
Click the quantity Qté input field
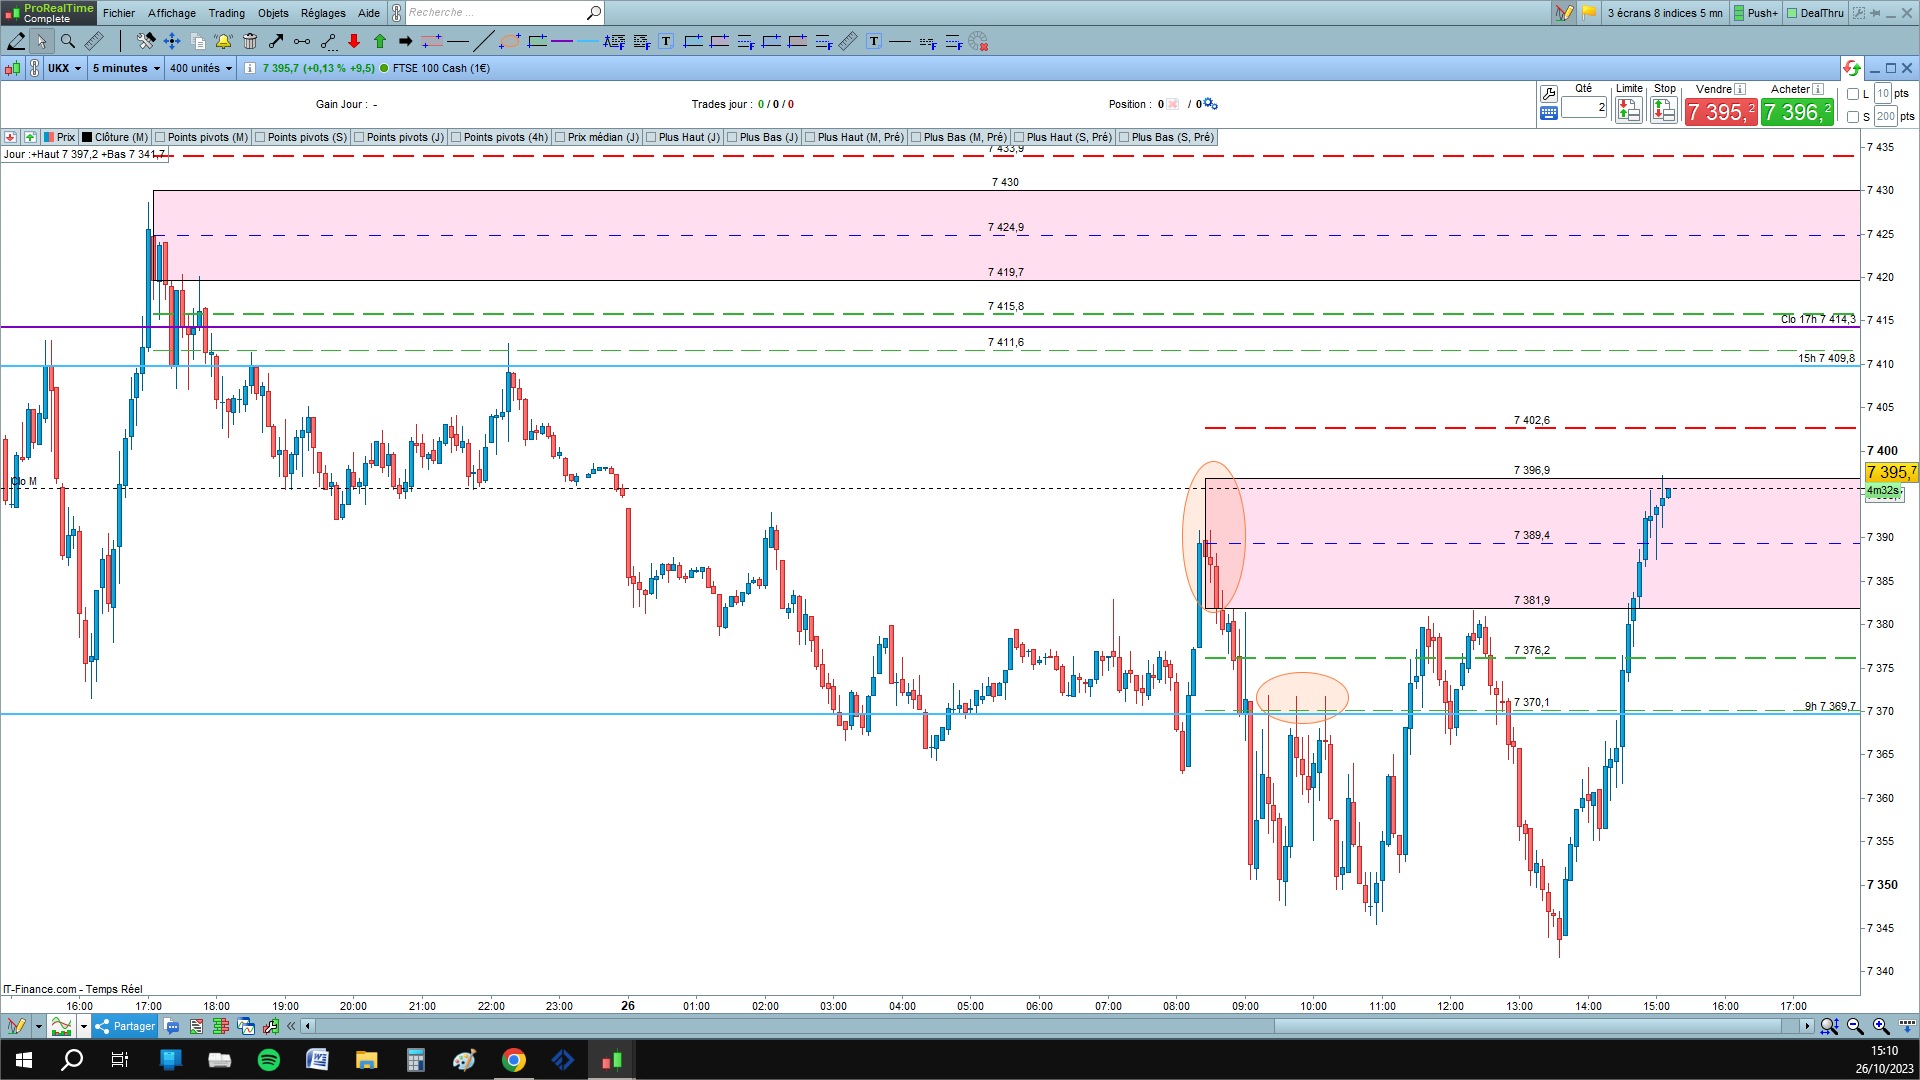click(1584, 108)
